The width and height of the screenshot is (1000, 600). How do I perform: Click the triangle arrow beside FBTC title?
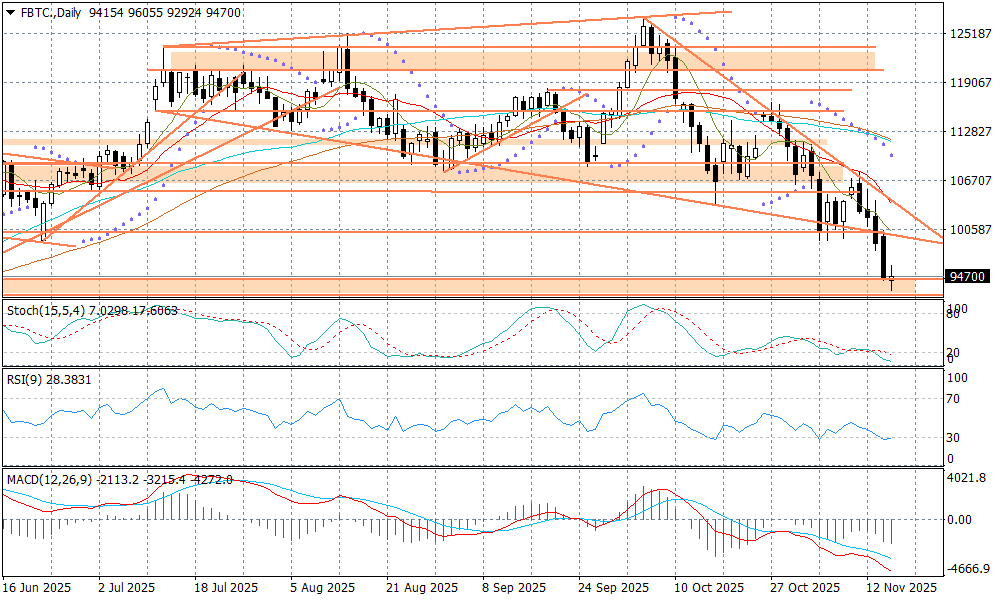(x=9, y=11)
